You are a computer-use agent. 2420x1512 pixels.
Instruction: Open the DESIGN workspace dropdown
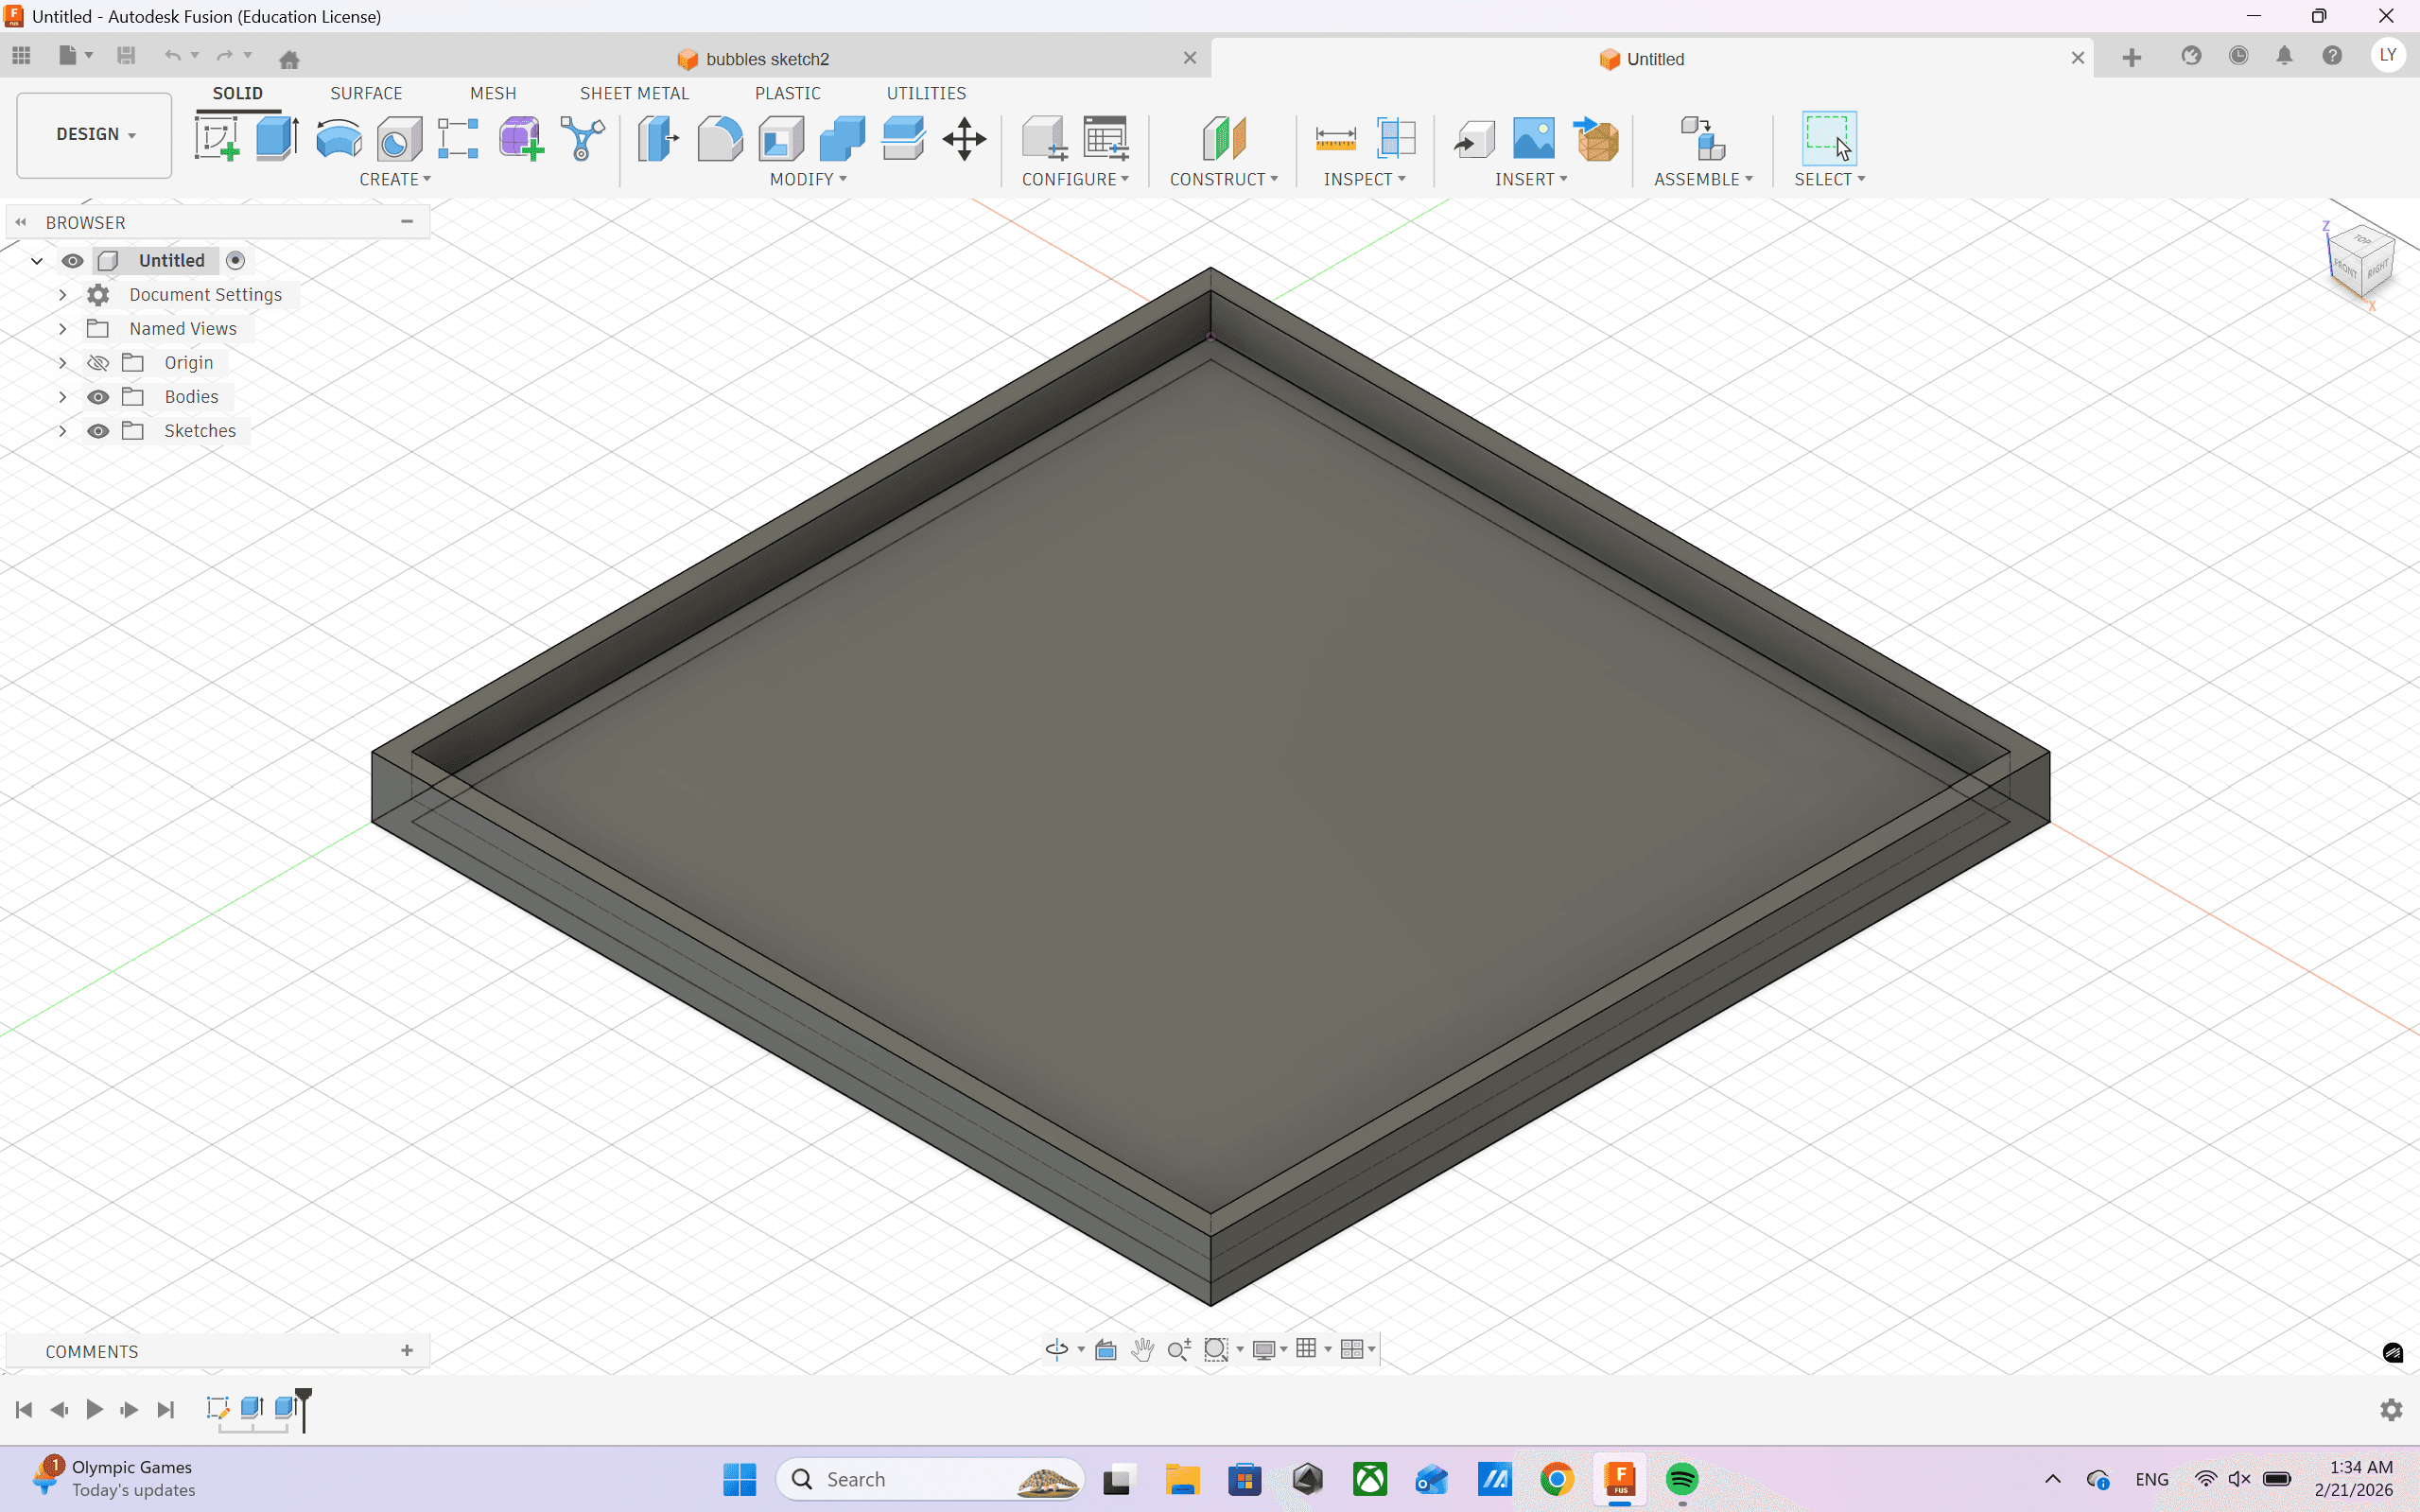coord(94,134)
